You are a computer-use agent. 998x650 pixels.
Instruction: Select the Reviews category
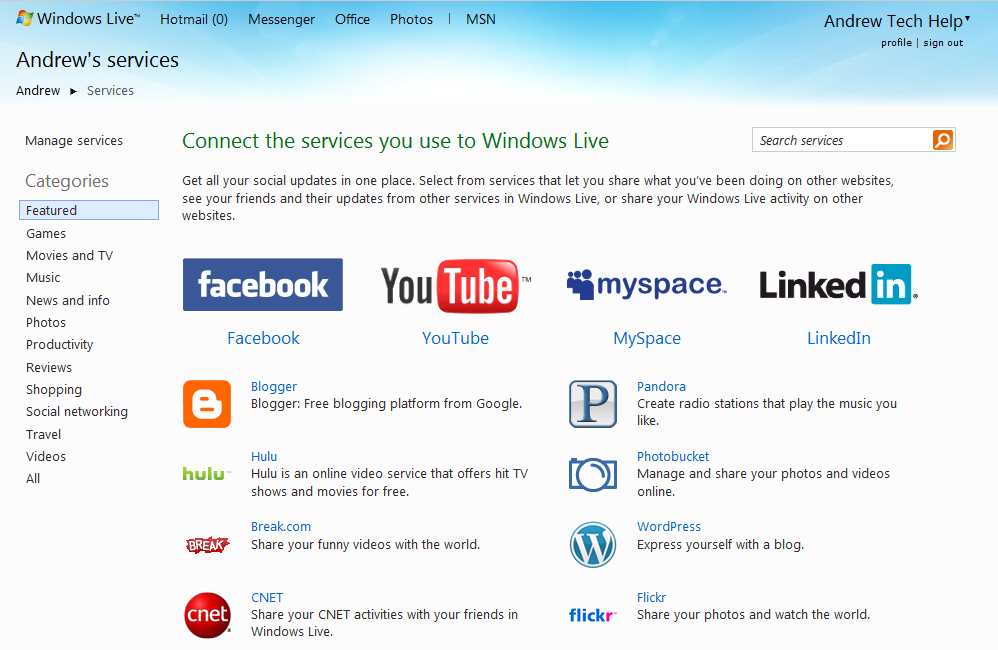(49, 367)
